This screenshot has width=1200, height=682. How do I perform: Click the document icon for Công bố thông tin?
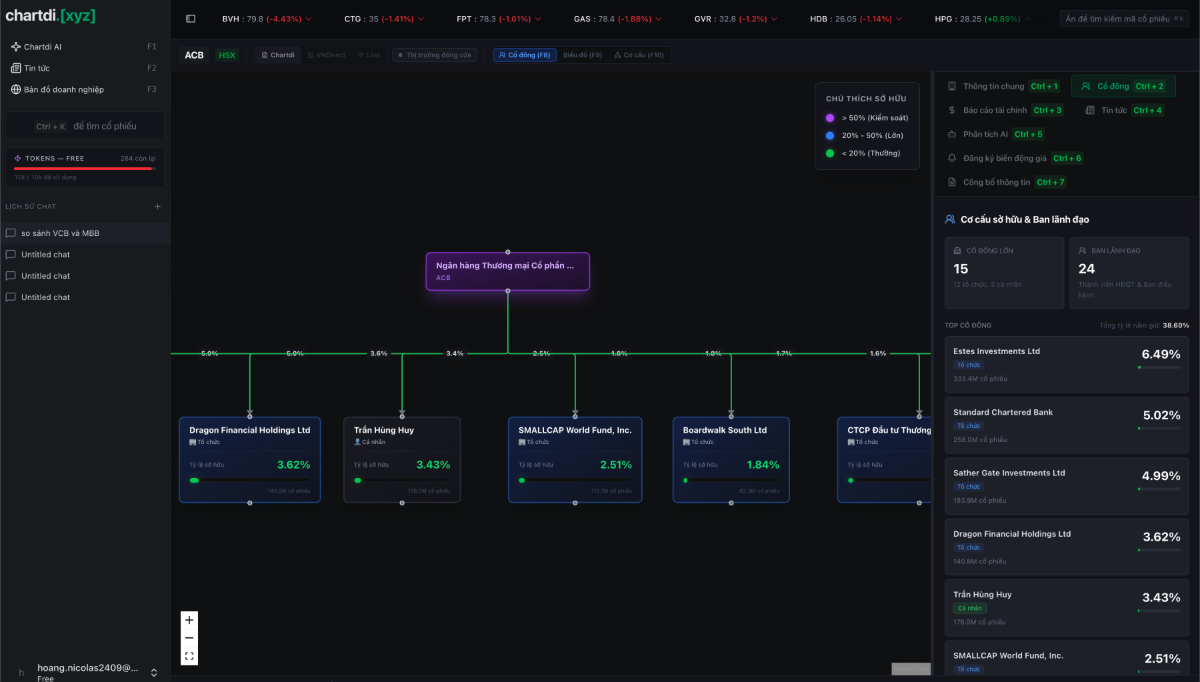pyautogui.click(x=952, y=182)
